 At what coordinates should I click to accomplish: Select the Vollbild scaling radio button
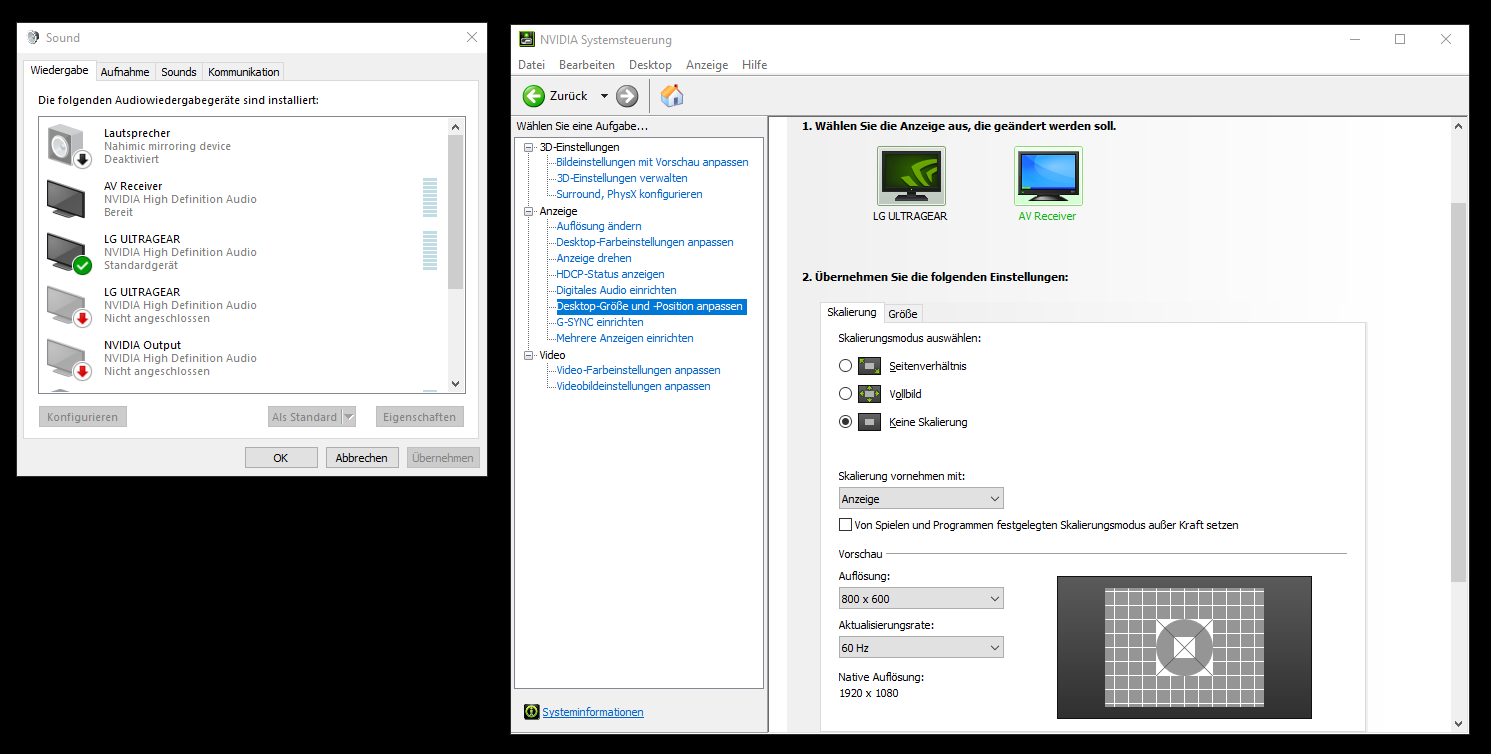846,394
